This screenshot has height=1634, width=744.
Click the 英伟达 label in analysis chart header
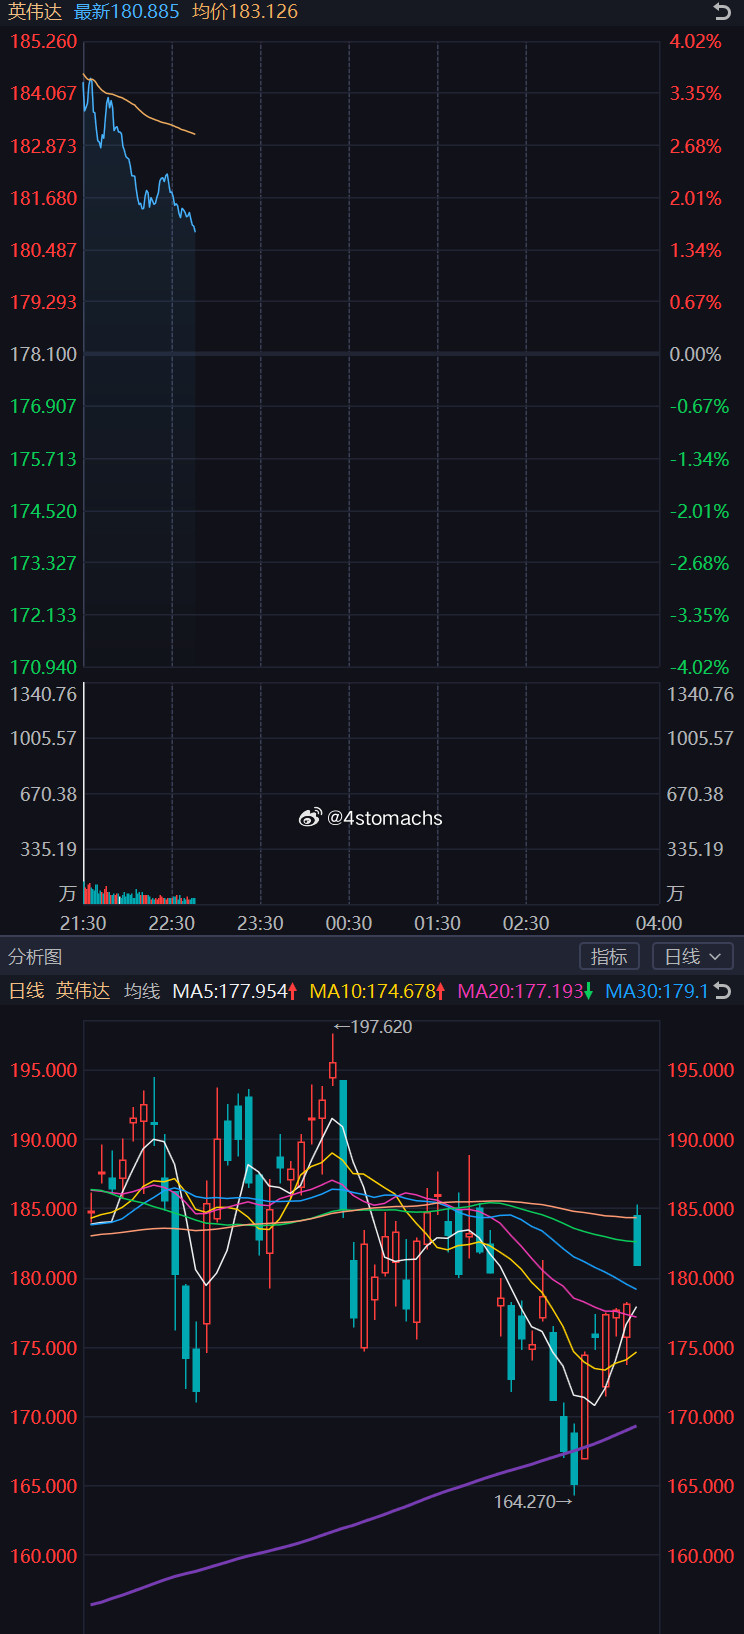(83, 991)
